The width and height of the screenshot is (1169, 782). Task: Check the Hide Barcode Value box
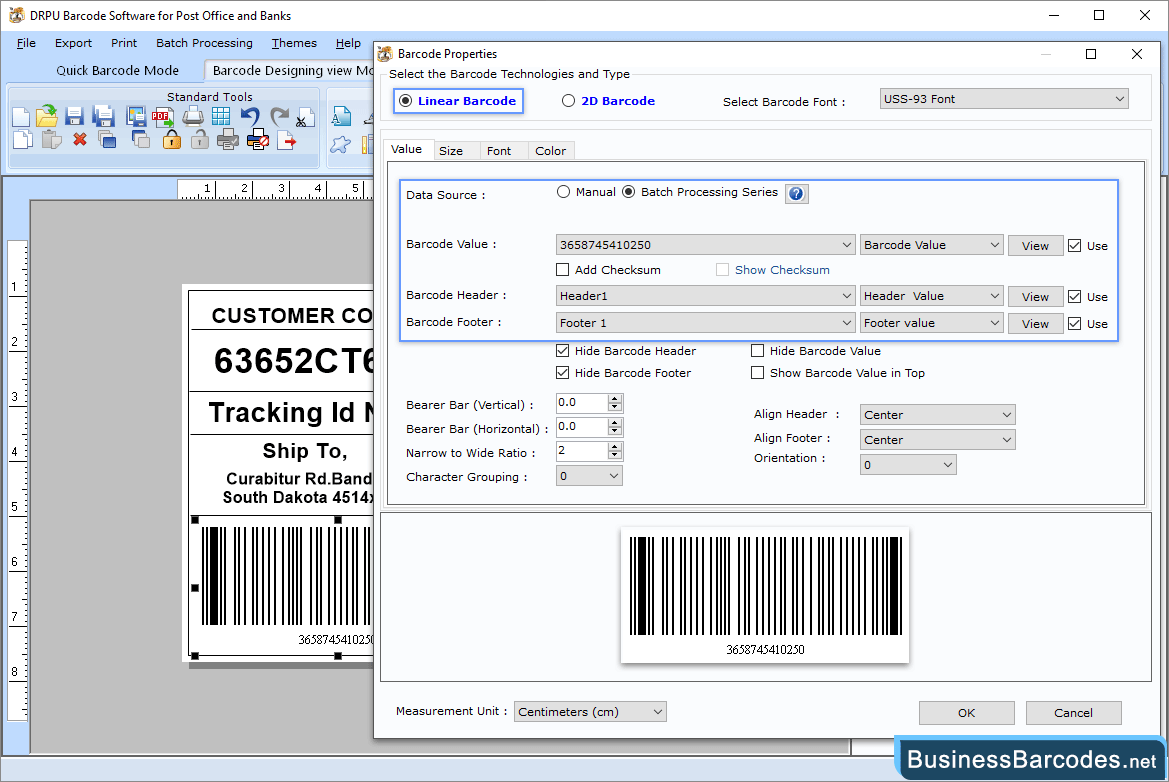[x=757, y=350]
